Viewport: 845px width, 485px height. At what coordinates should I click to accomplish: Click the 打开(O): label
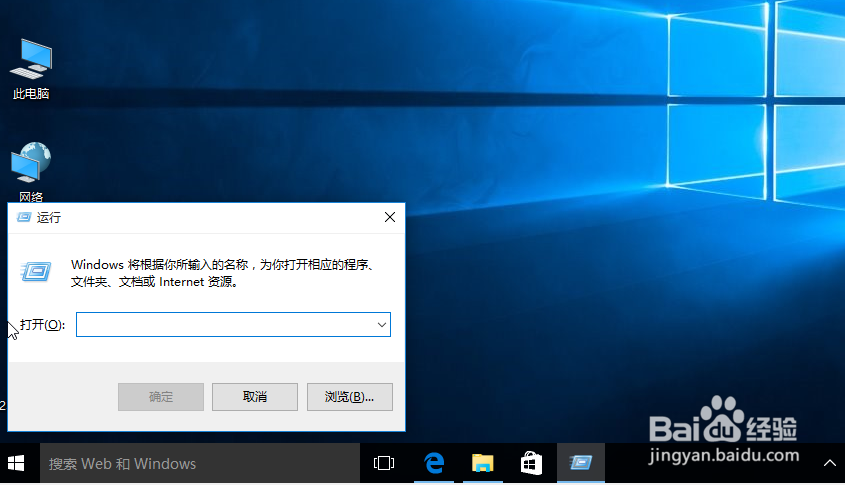pyautogui.click(x=42, y=325)
